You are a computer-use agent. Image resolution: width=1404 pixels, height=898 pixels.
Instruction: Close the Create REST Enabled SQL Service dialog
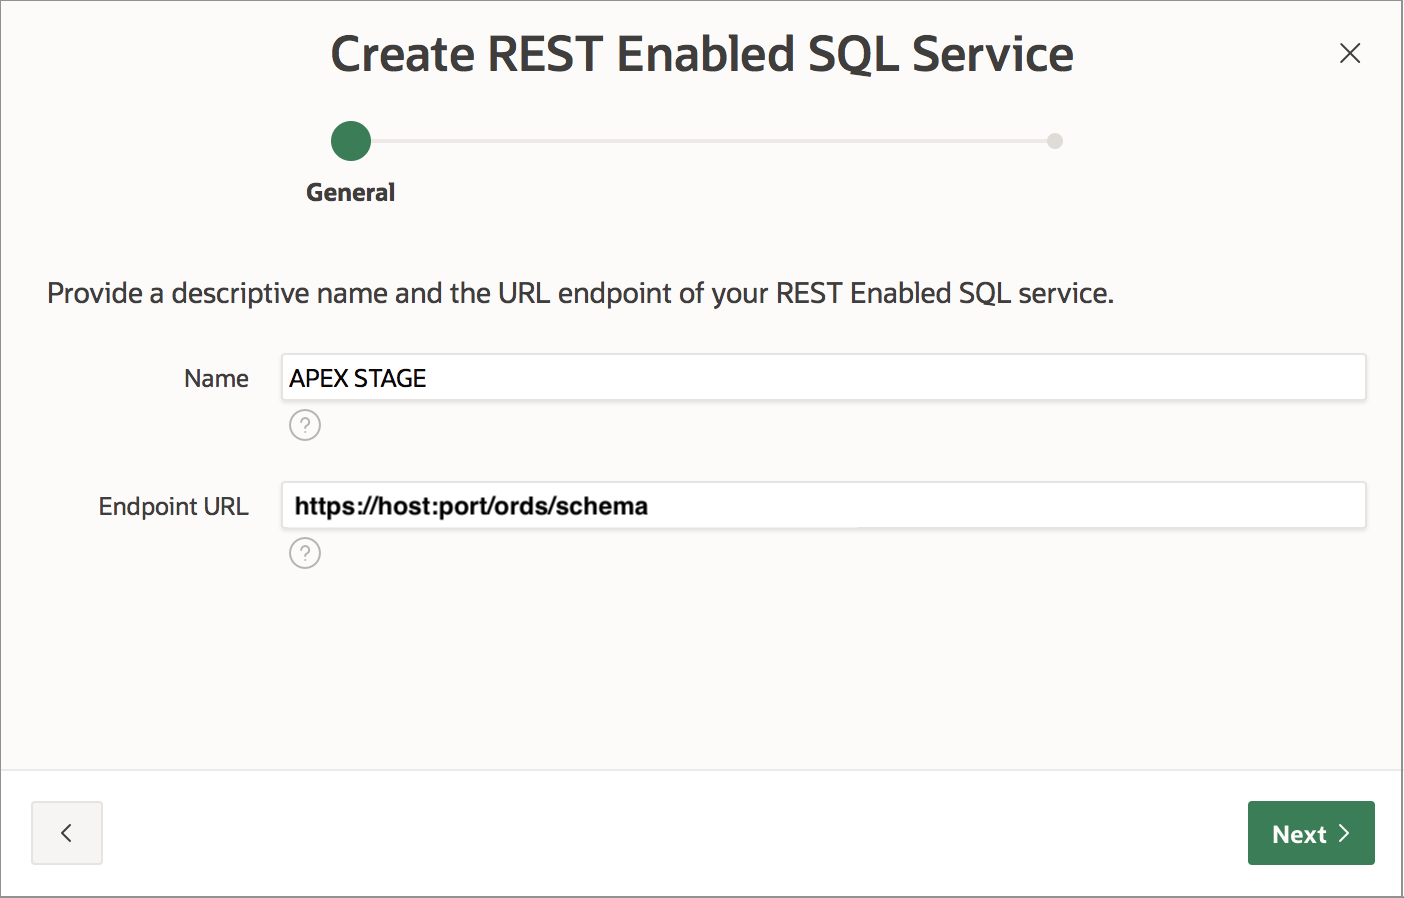tap(1350, 54)
